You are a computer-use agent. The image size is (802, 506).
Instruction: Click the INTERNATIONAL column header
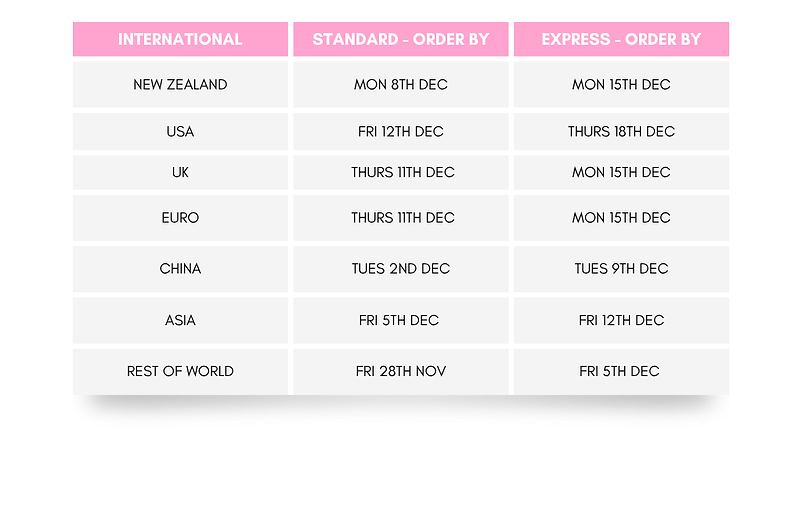180,40
